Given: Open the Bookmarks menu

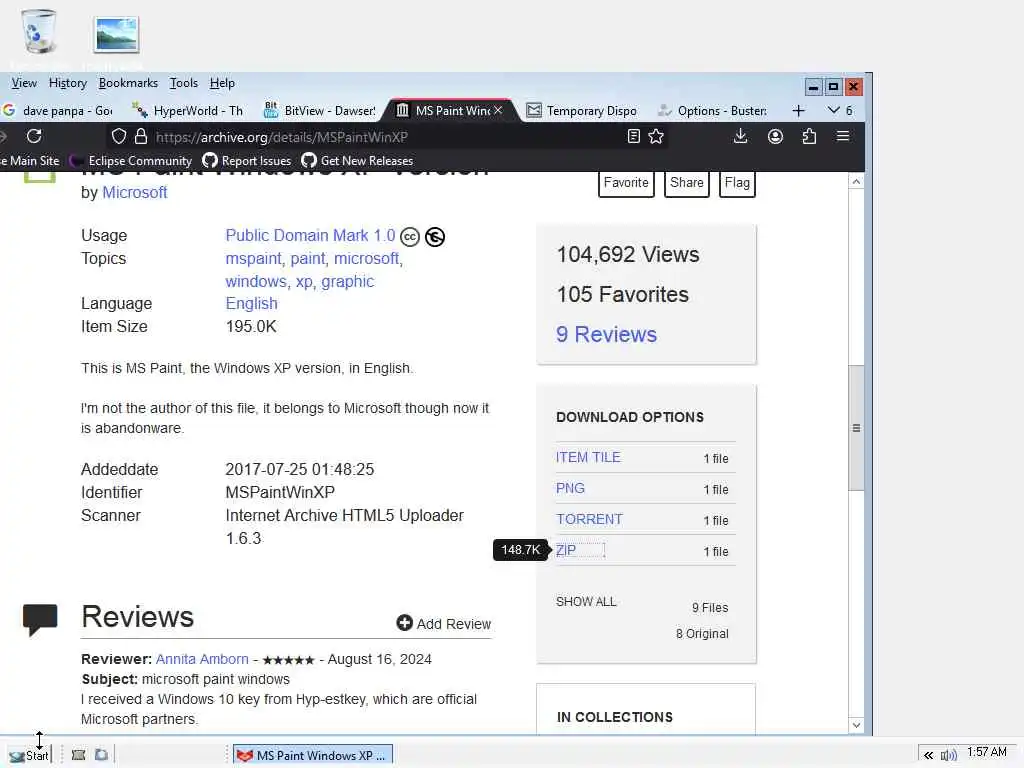Looking at the screenshot, I should pos(128,83).
